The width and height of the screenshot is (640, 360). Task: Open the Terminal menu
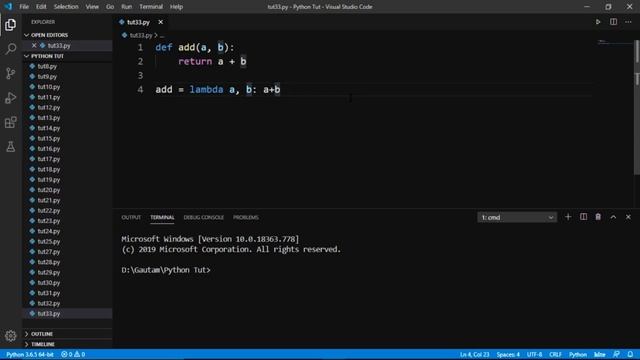click(x=151, y=7)
